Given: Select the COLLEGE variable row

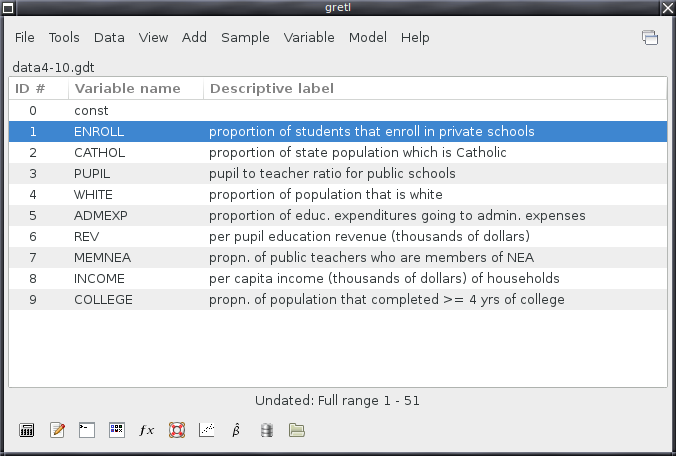Looking at the screenshot, I should tap(338, 300).
